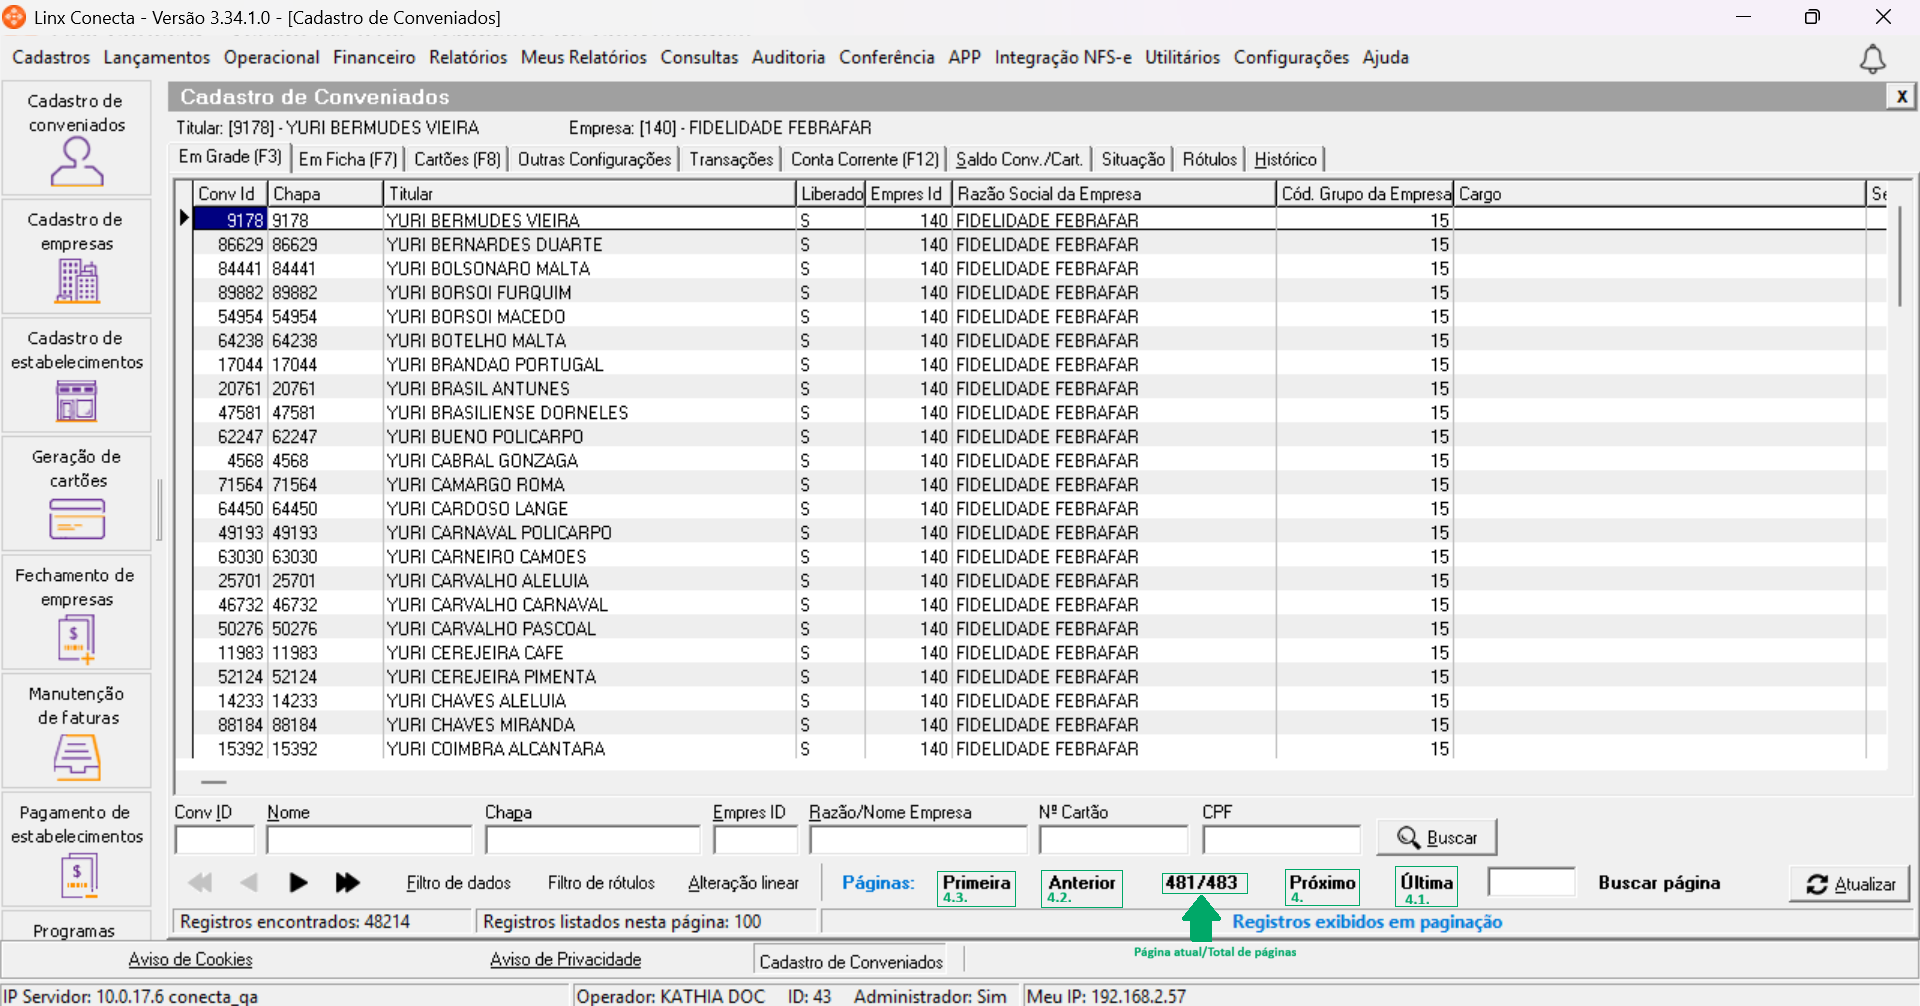This screenshot has height=1006, width=1920.
Task: Click the Atualizar refresh button
Action: click(1850, 884)
